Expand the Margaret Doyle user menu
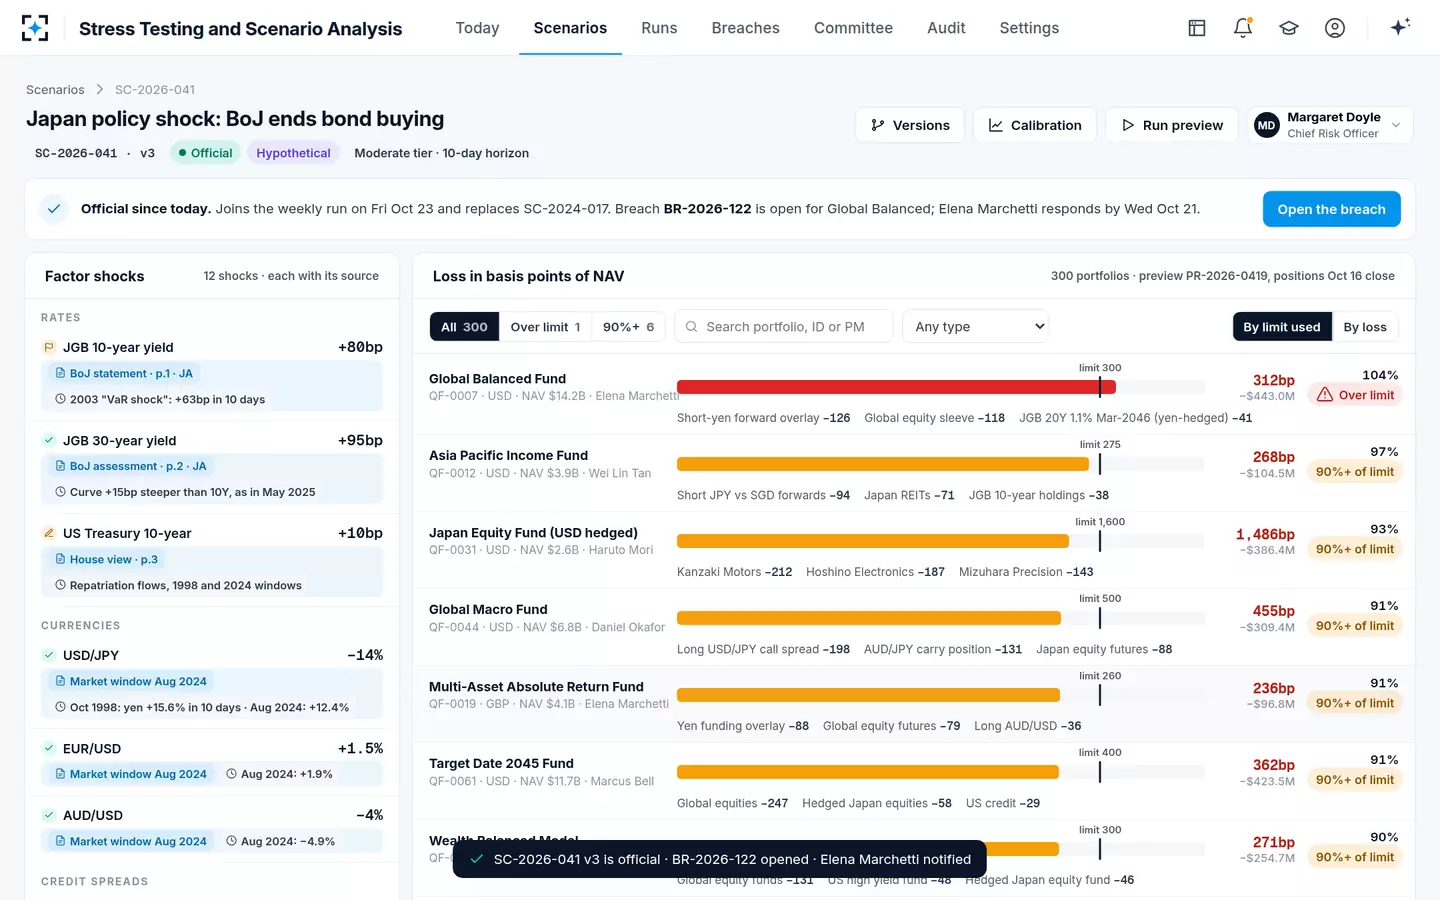The image size is (1440, 900). click(1331, 125)
